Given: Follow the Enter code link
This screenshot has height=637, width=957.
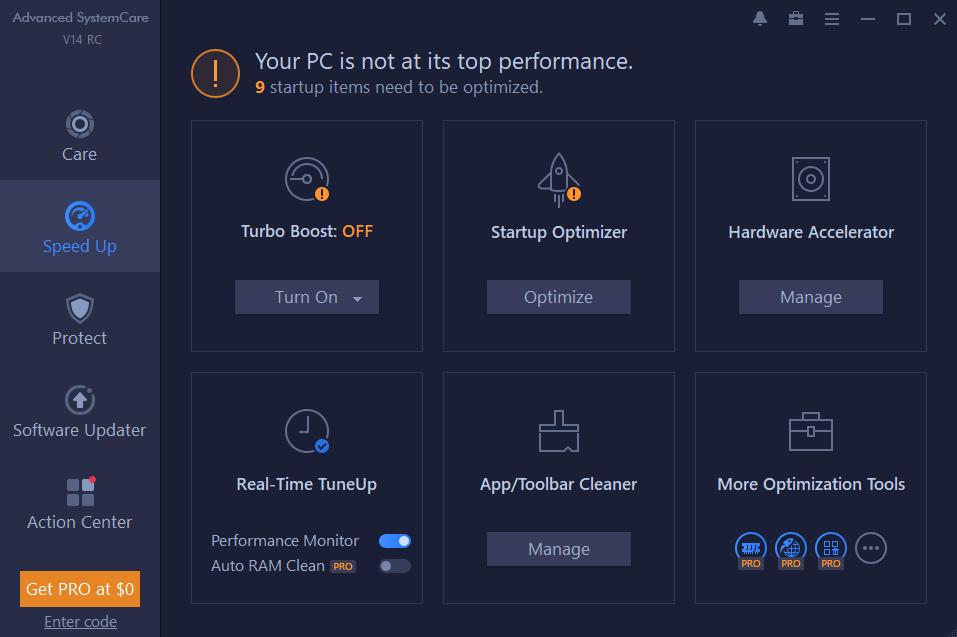Looking at the screenshot, I should (x=81, y=622).
